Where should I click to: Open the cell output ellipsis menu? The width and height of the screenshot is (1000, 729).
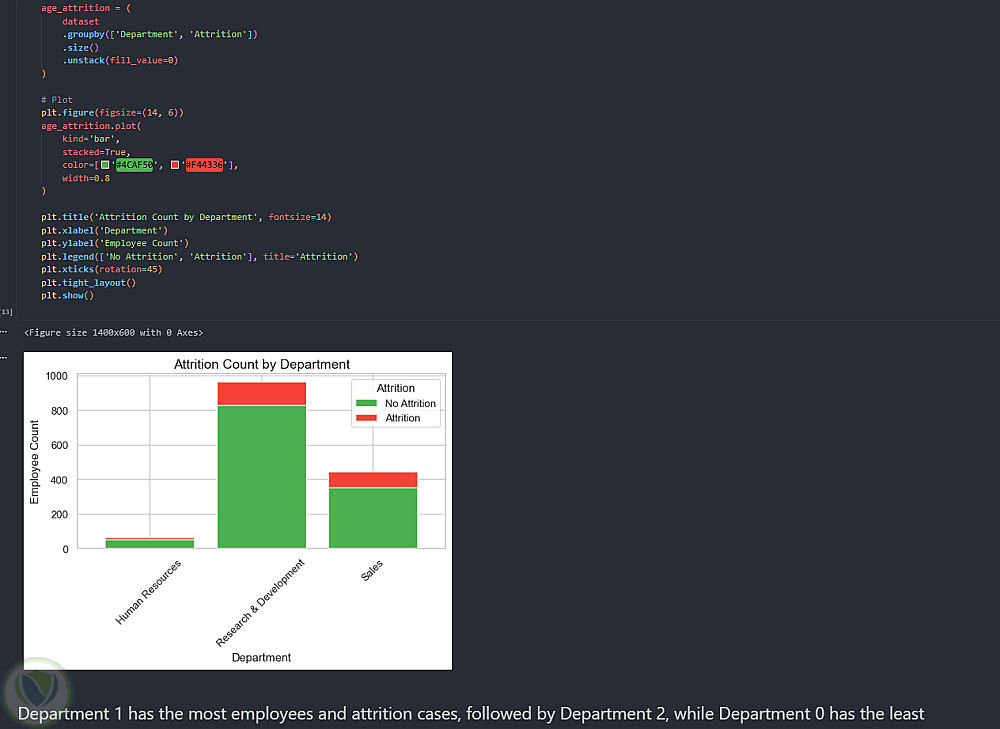(3, 332)
